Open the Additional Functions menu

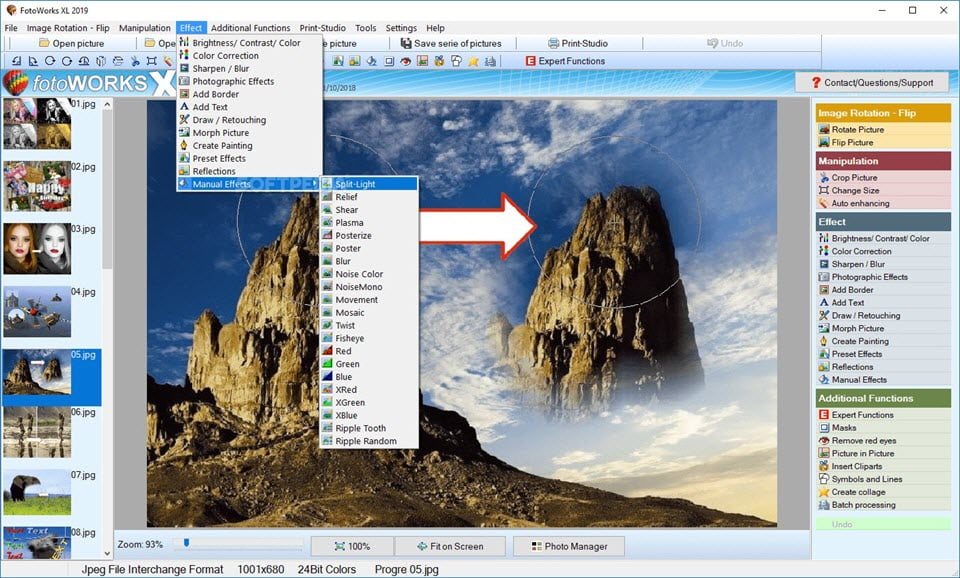click(x=250, y=28)
